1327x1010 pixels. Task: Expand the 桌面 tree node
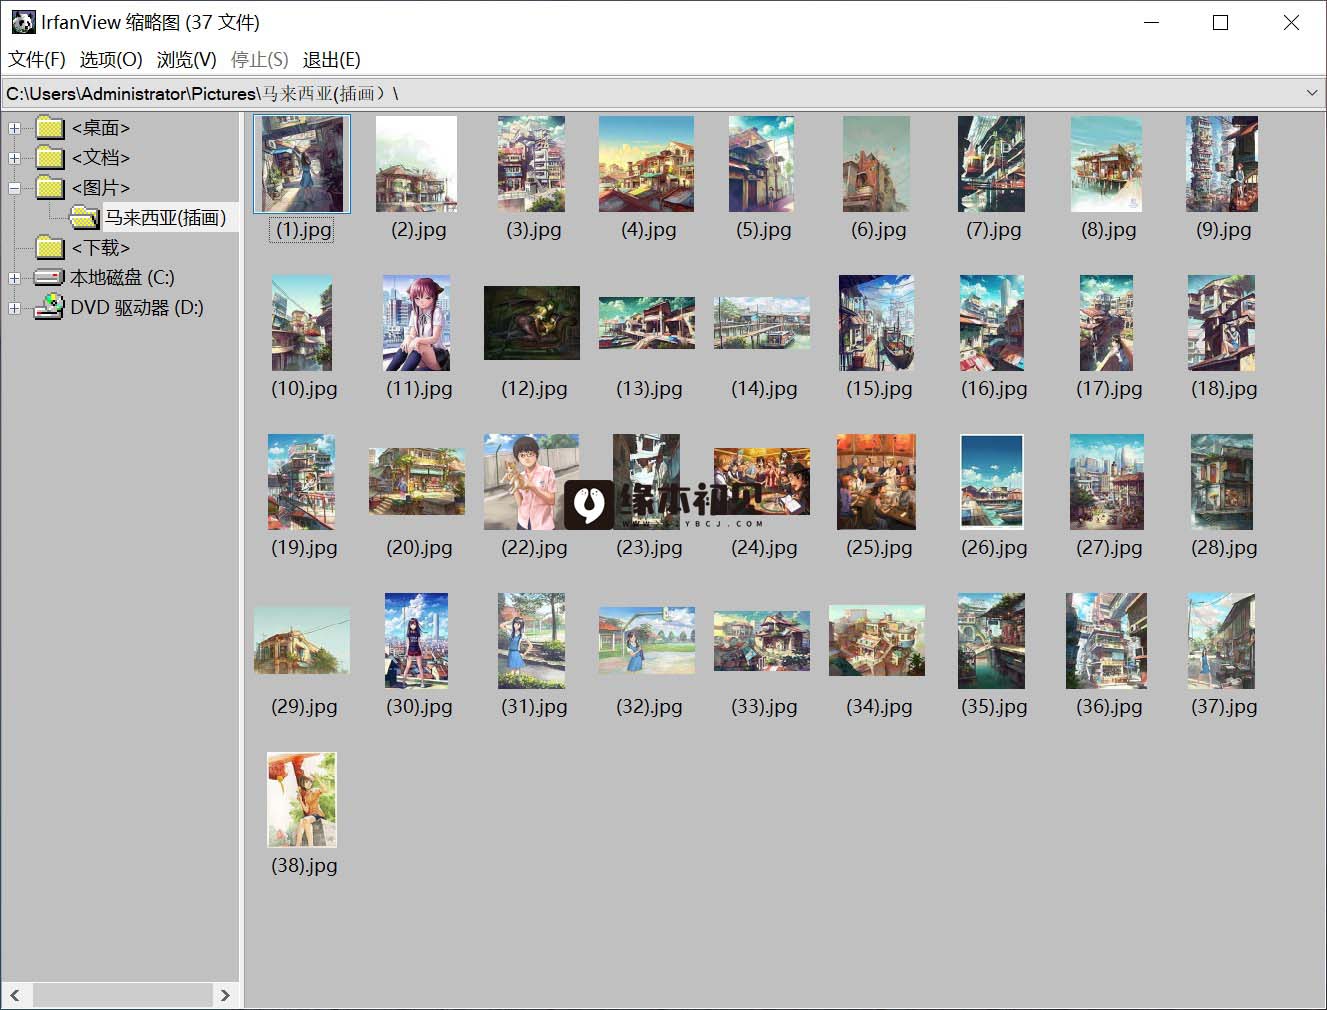(14, 128)
